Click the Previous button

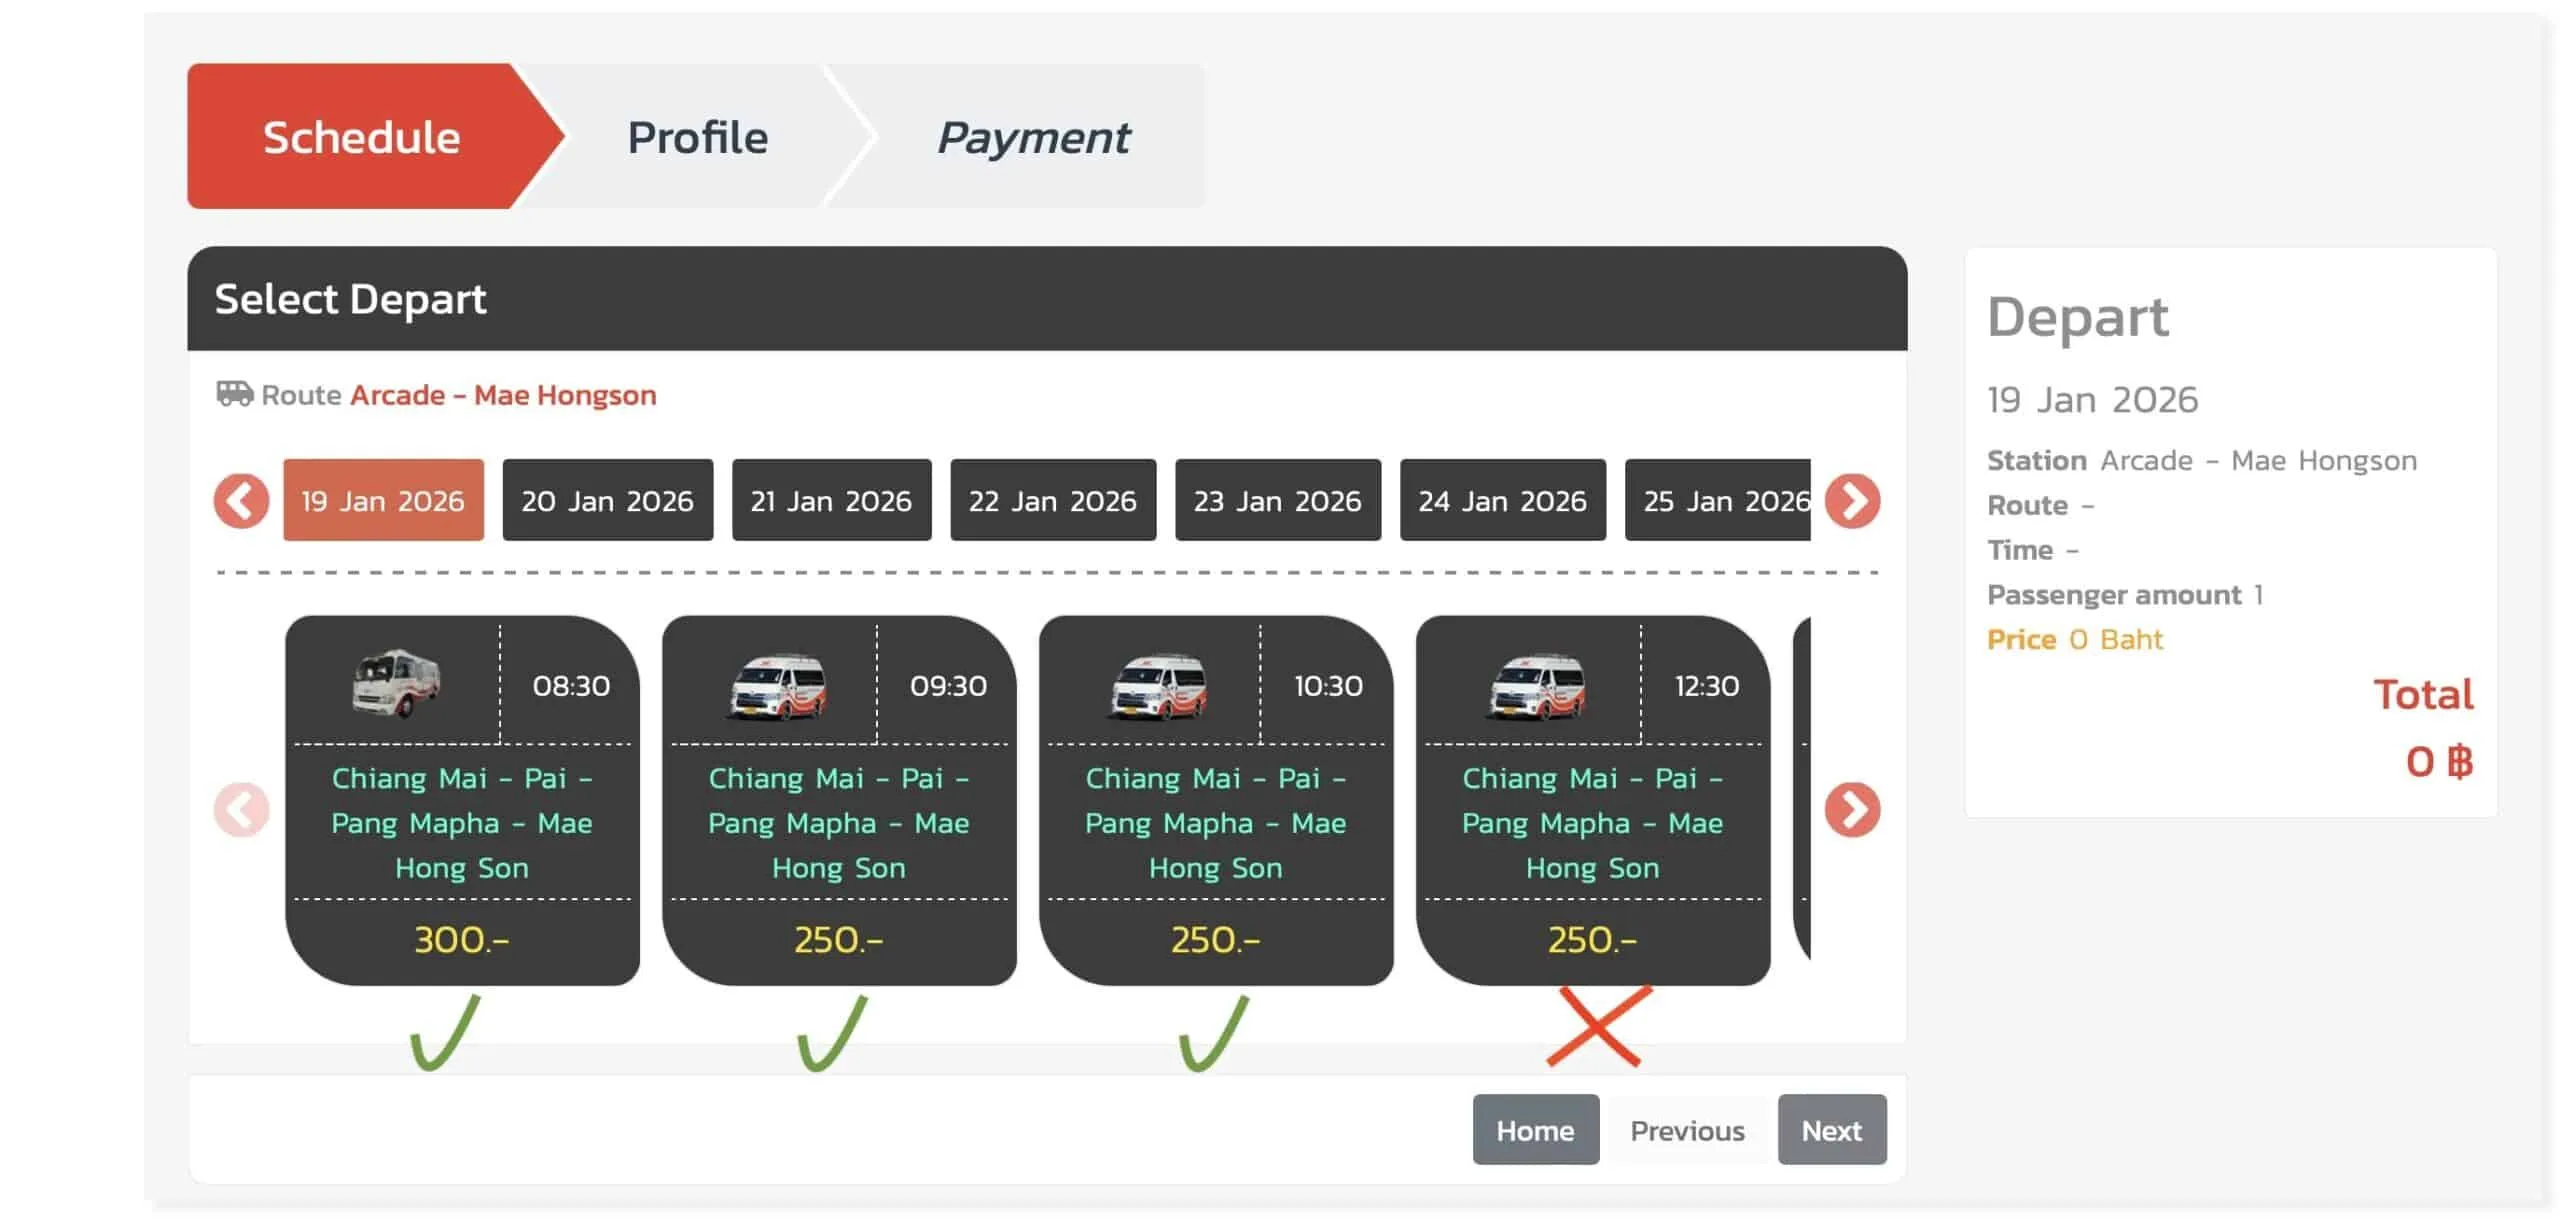(x=1687, y=1130)
